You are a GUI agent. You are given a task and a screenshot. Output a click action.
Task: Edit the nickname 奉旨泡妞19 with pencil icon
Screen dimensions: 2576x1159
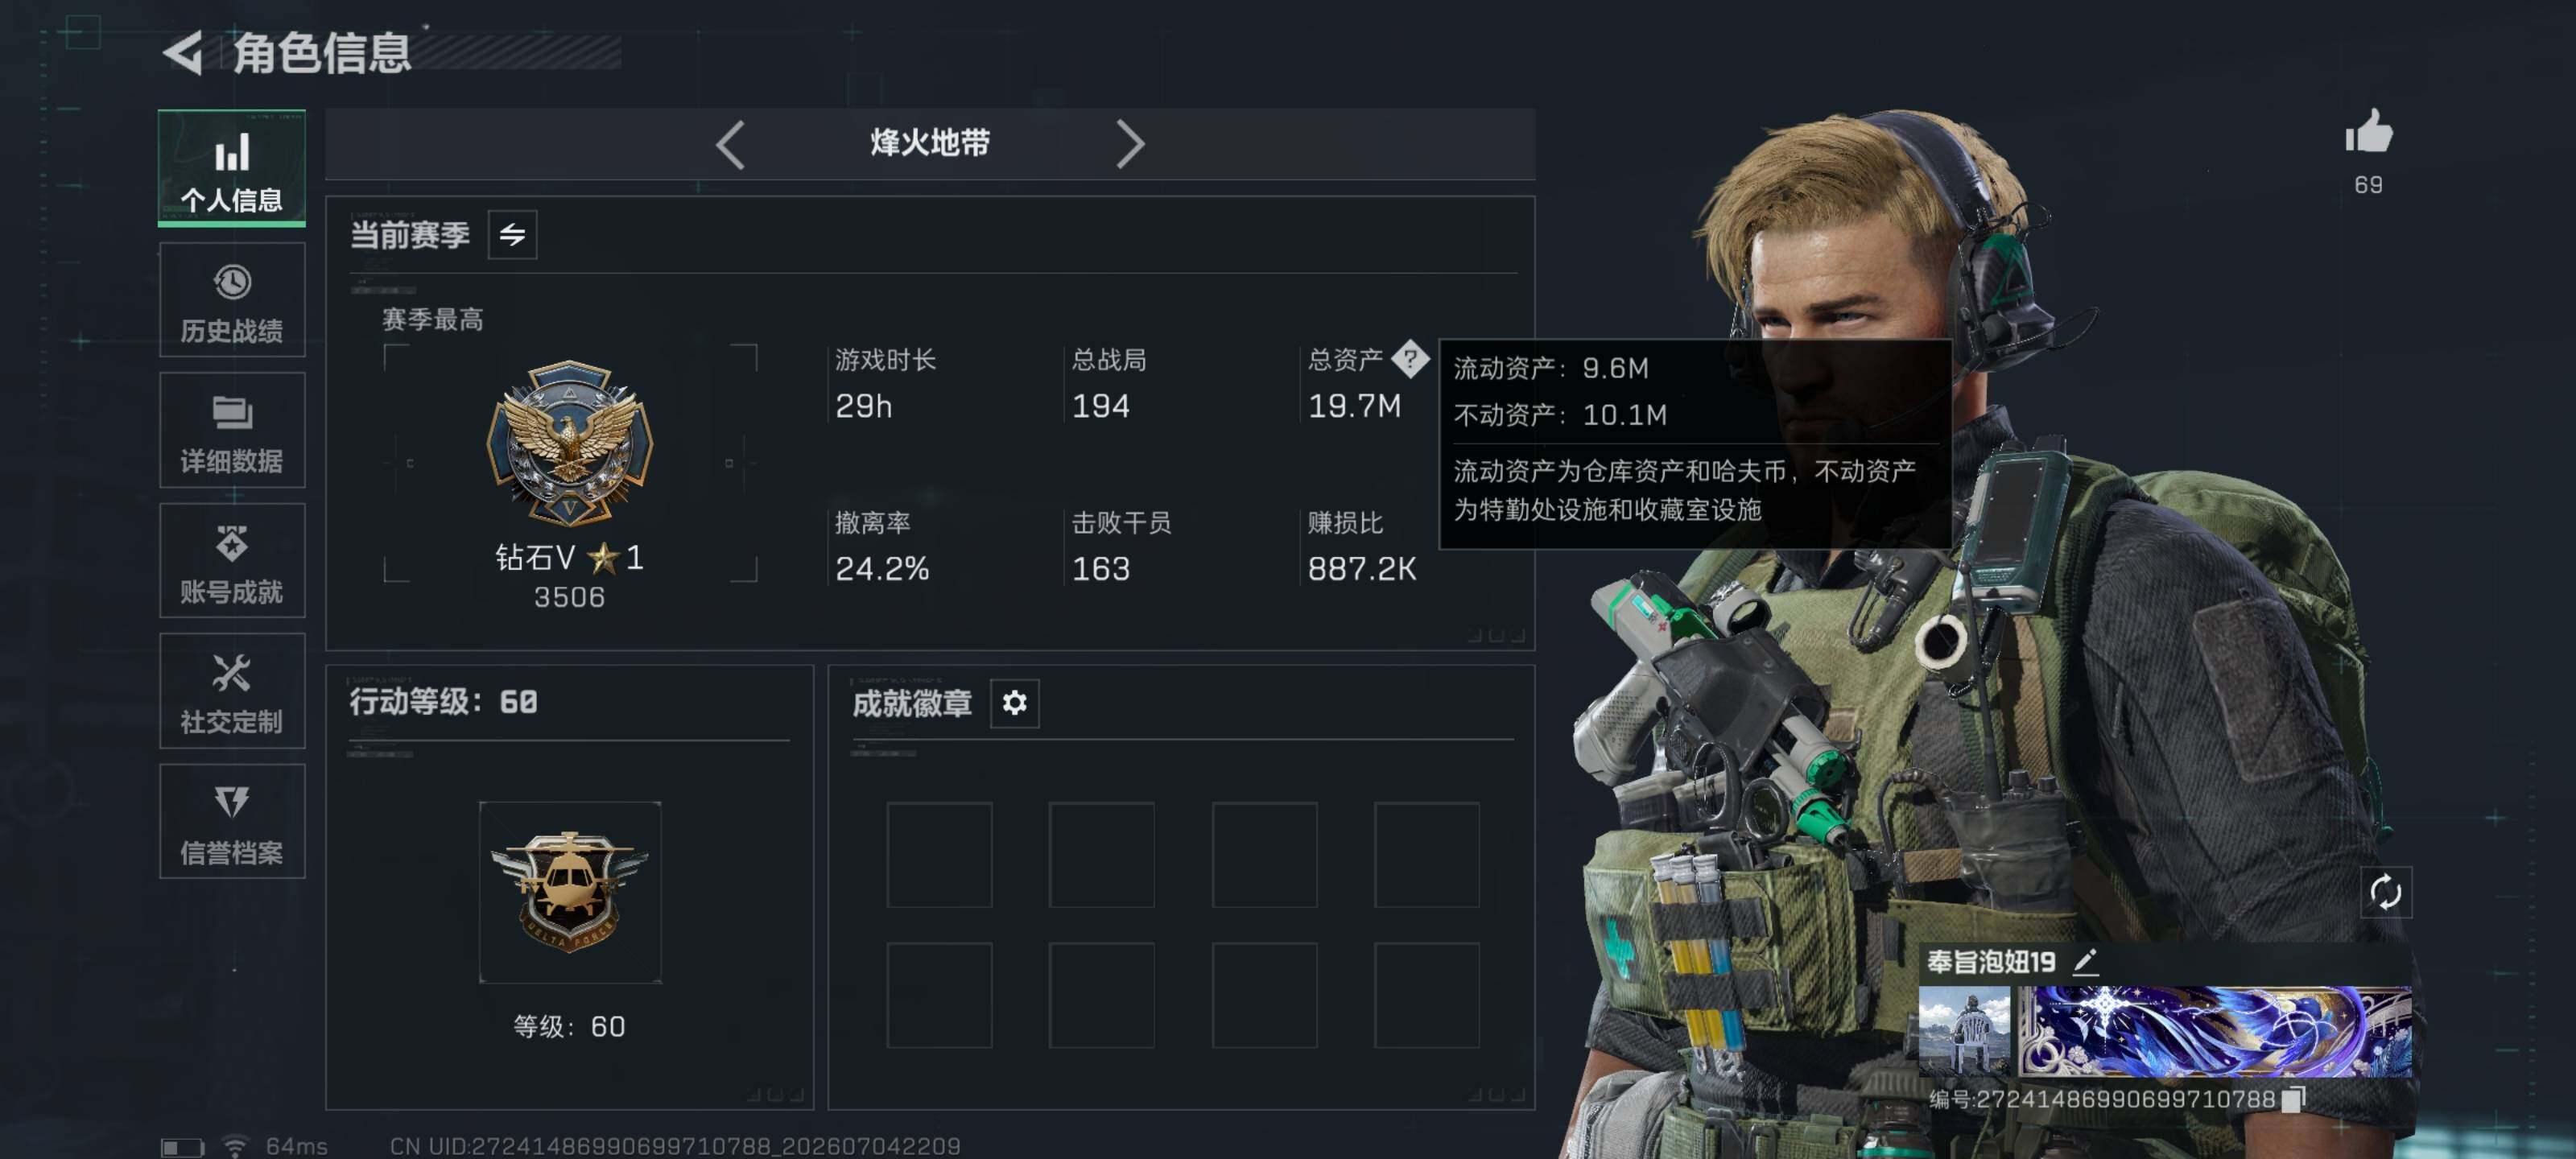2085,962
